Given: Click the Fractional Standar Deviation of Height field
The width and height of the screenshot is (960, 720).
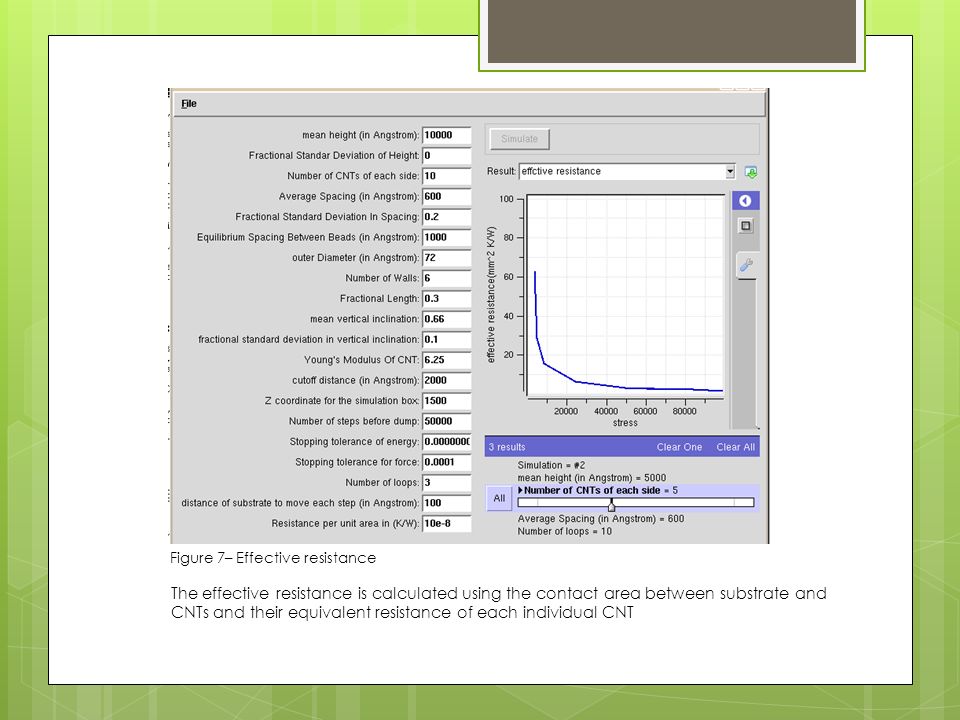Looking at the screenshot, I should pos(446,156).
